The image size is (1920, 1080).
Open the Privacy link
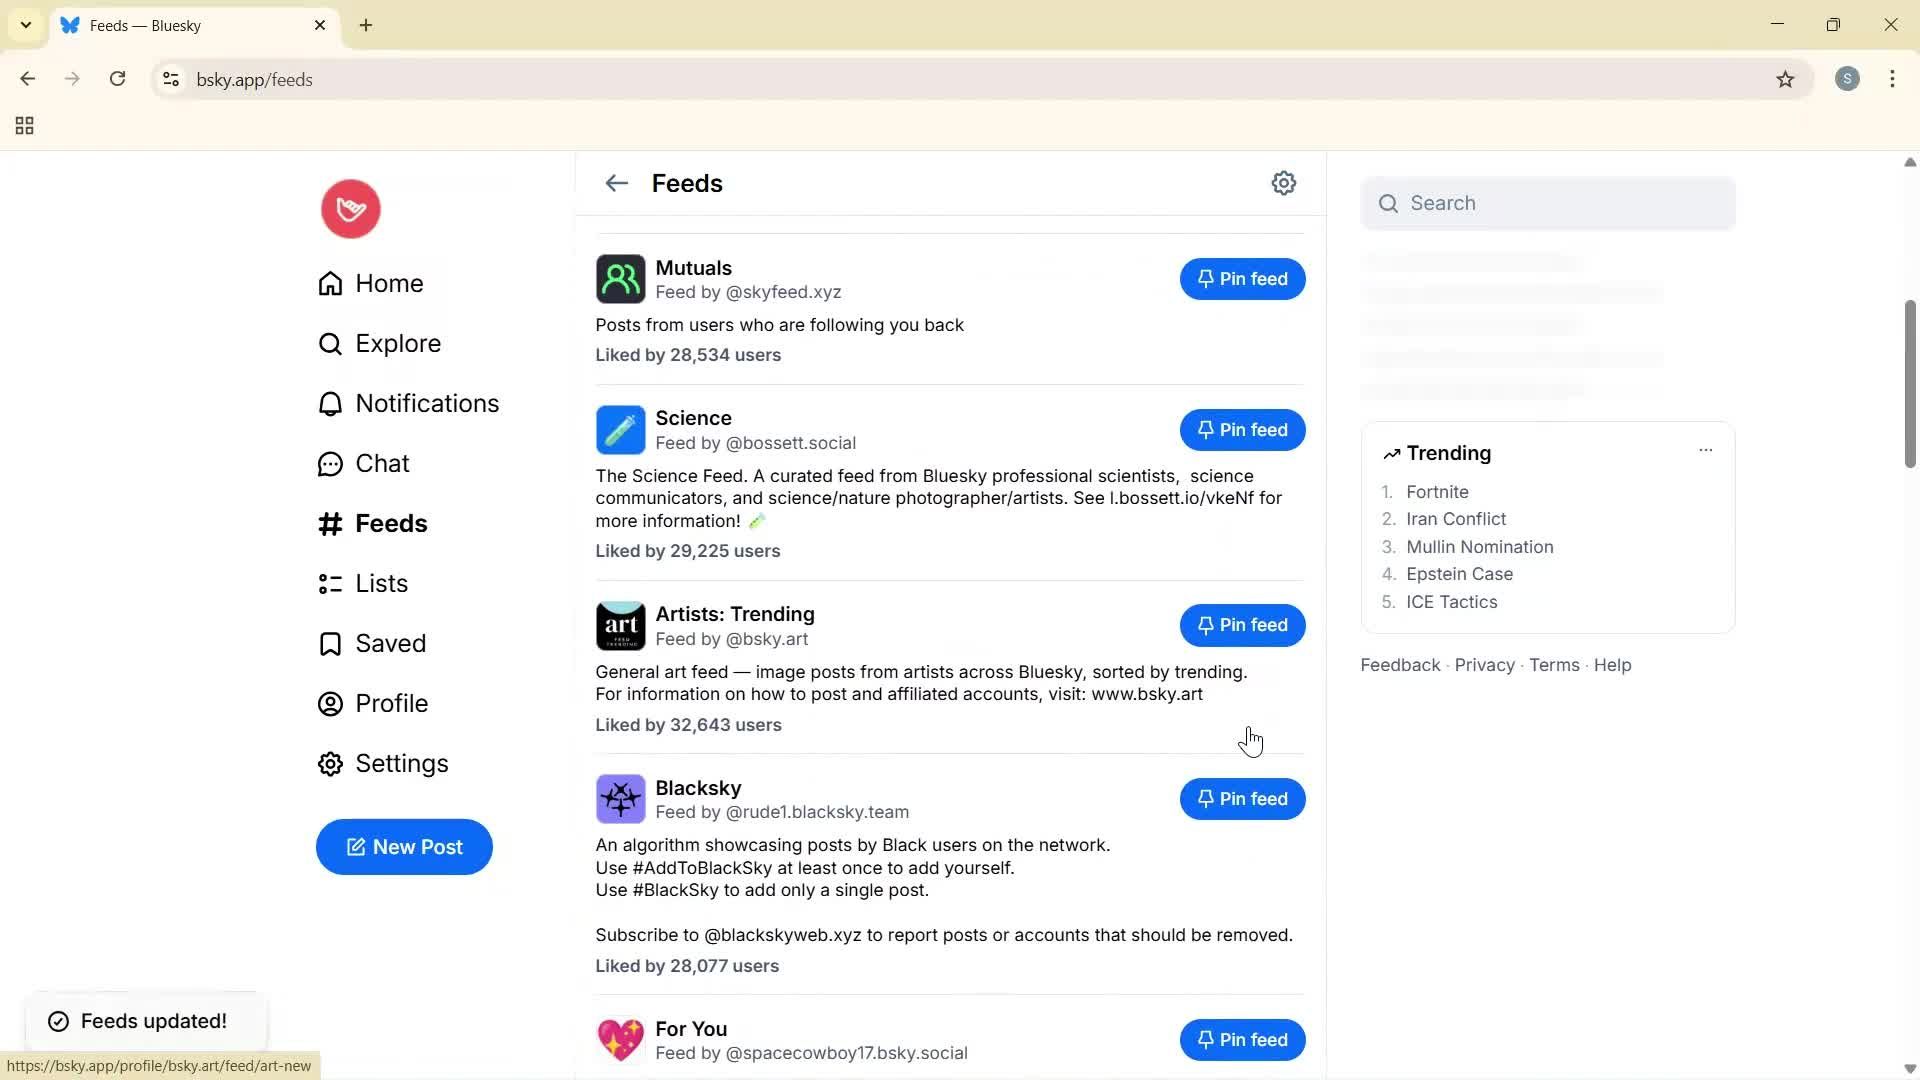pyautogui.click(x=1483, y=665)
